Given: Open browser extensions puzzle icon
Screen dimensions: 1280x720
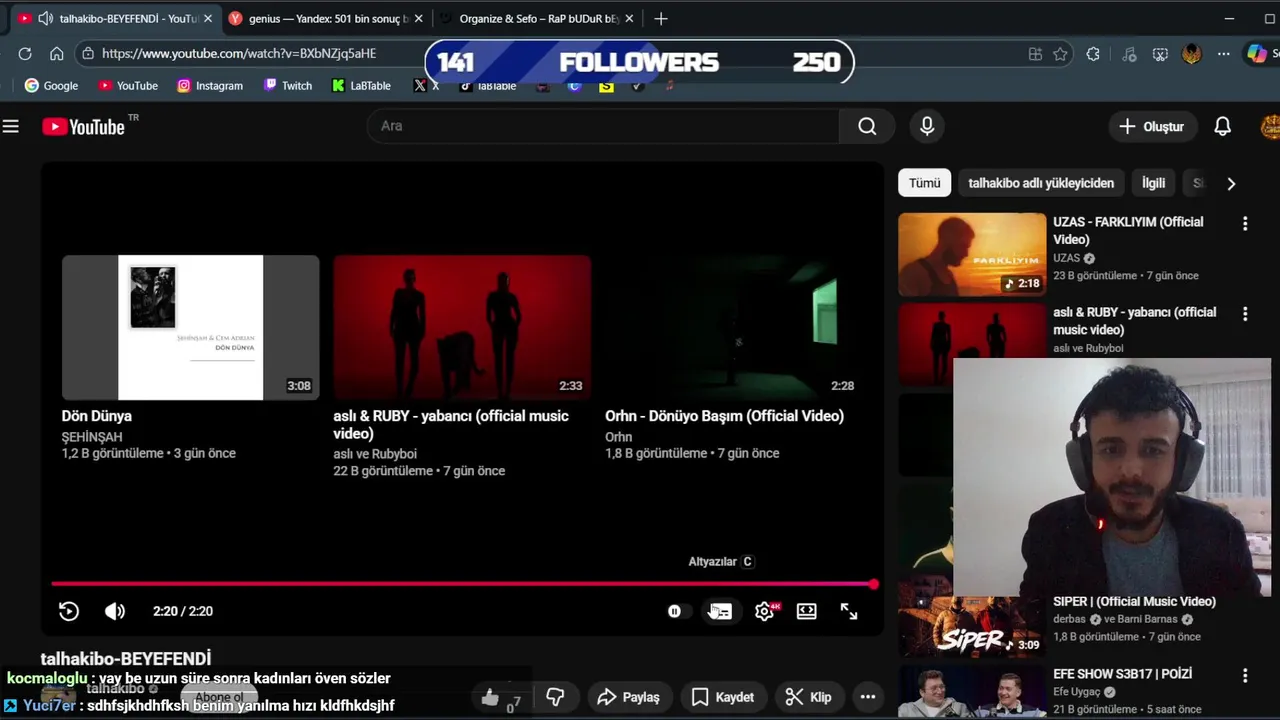Looking at the screenshot, I should coord(1093,54).
